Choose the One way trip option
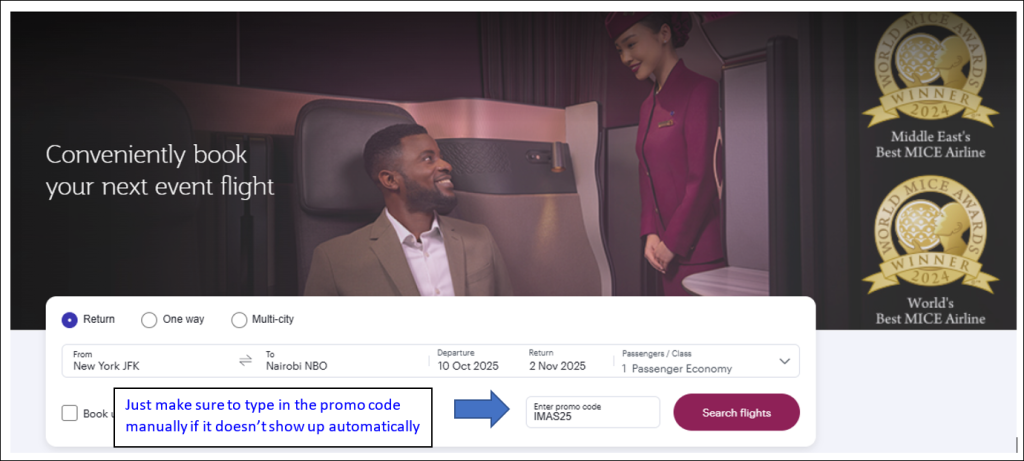This screenshot has width=1024, height=461. coord(149,320)
